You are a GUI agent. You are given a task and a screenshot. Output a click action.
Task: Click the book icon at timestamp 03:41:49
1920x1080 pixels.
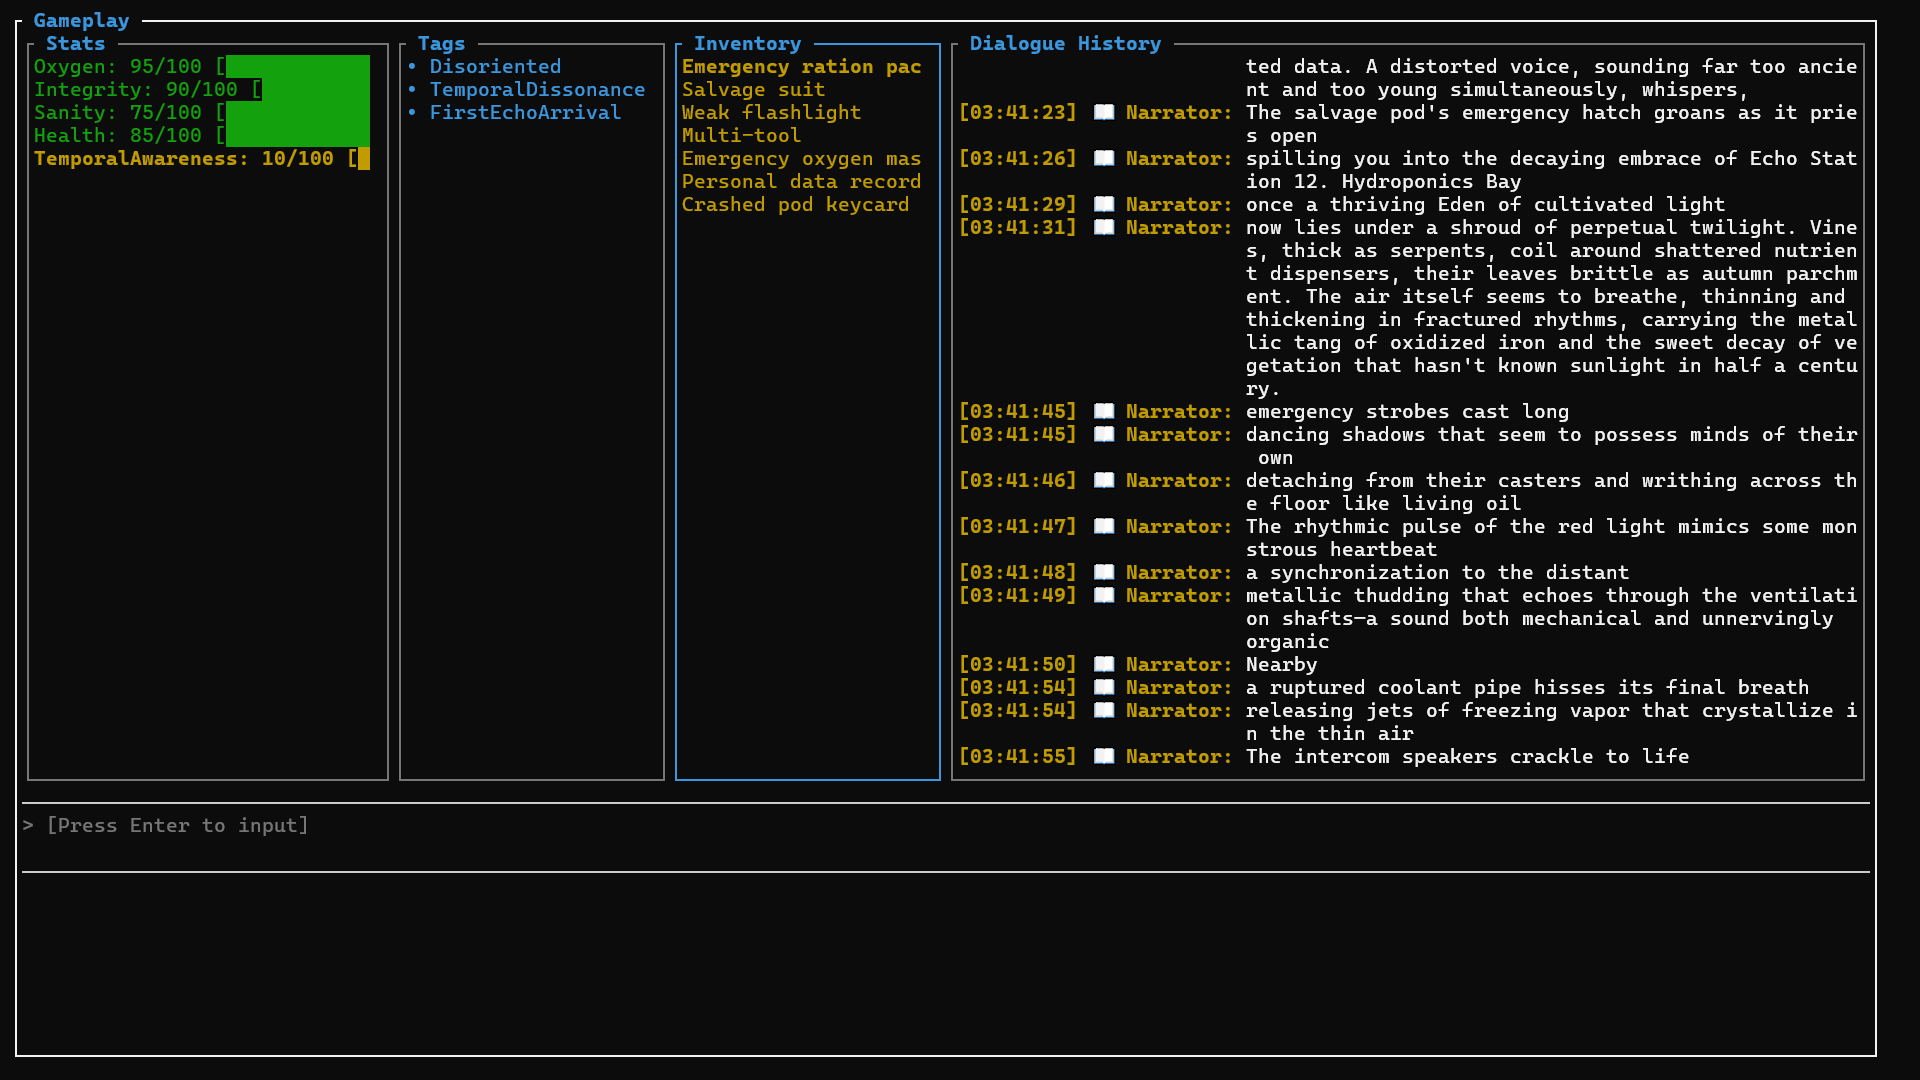[x=1104, y=595]
